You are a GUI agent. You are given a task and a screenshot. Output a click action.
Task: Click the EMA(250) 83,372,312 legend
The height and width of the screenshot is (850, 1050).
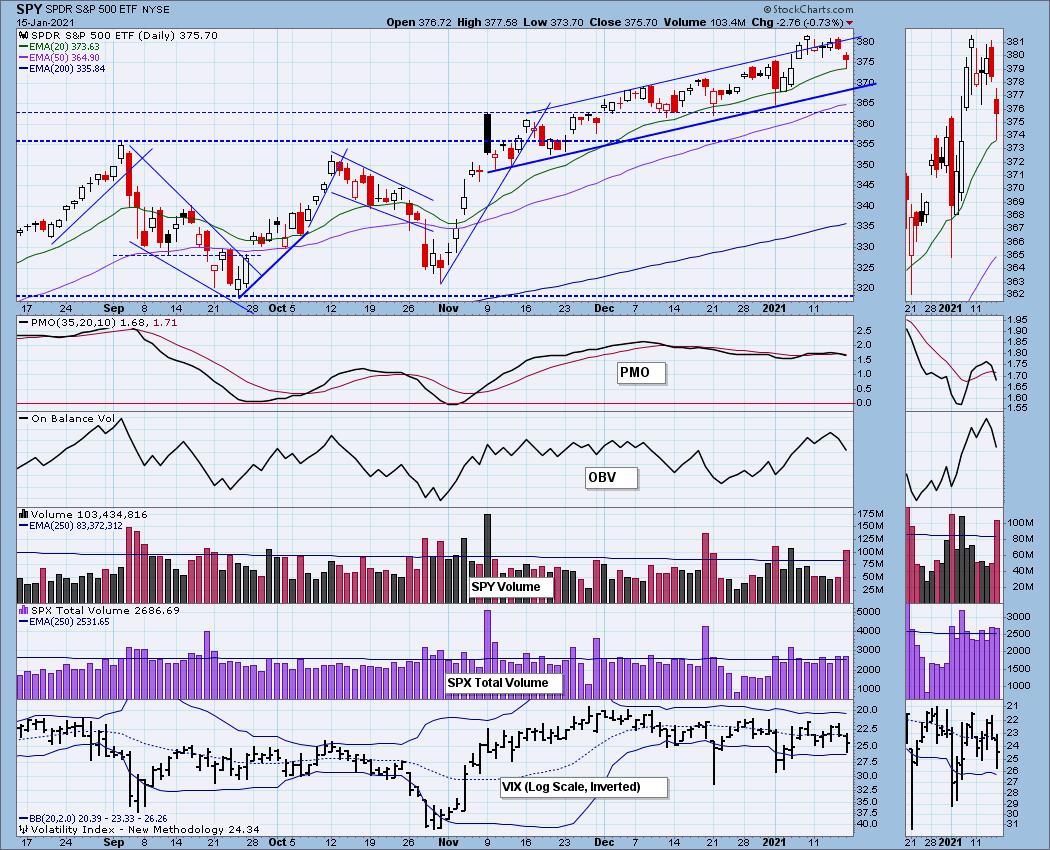tap(71, 526)
